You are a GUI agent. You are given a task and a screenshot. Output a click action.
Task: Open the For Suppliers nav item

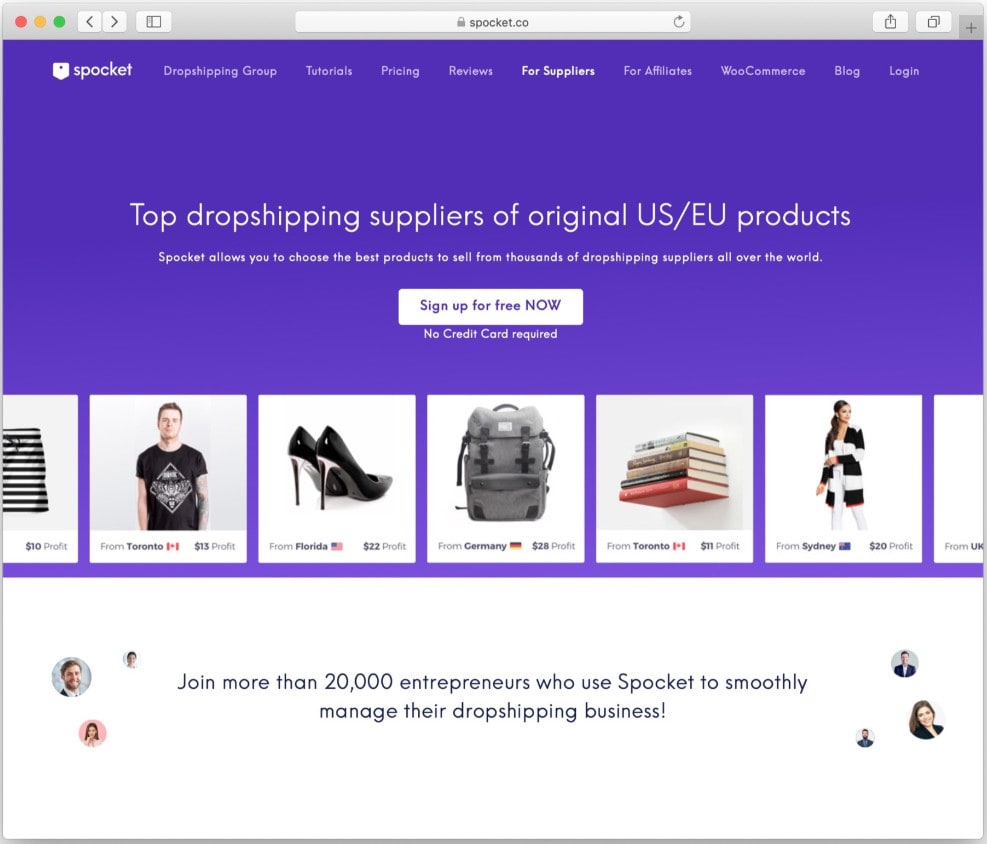click(x=558, y=71)
